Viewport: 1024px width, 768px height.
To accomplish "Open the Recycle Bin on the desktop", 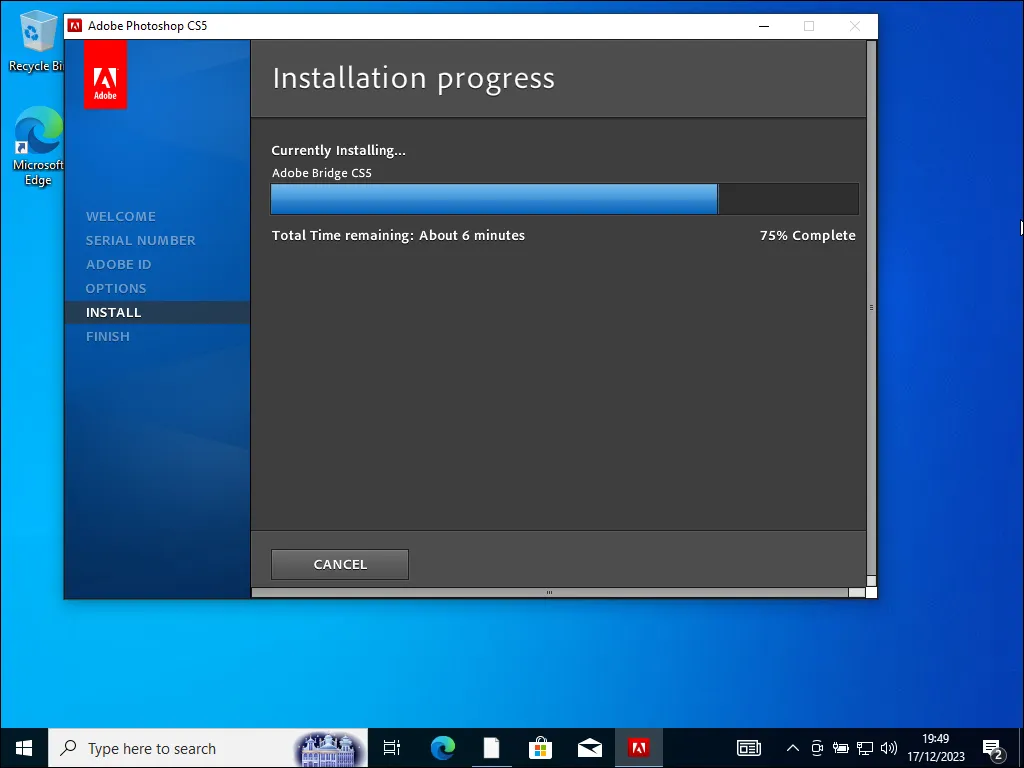I will (x=36, y=33).
